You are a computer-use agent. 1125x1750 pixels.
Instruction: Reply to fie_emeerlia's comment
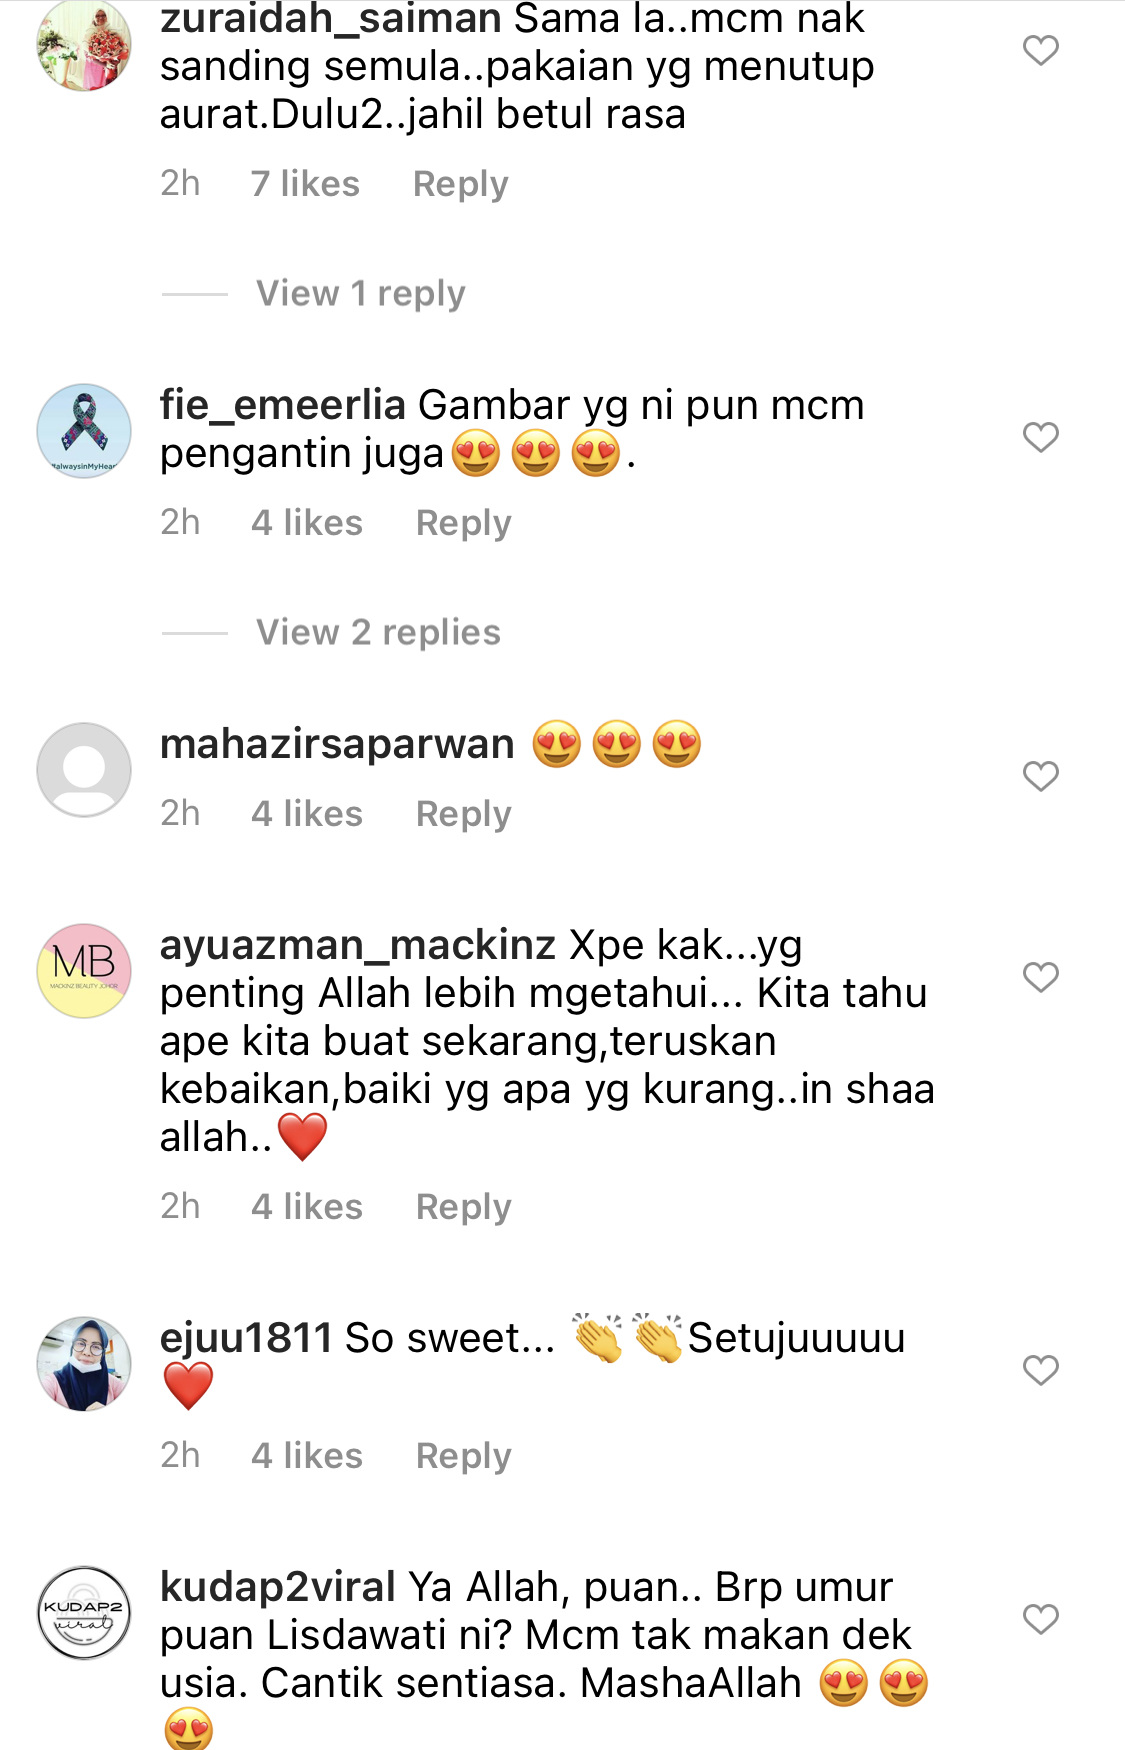point(463,523)
